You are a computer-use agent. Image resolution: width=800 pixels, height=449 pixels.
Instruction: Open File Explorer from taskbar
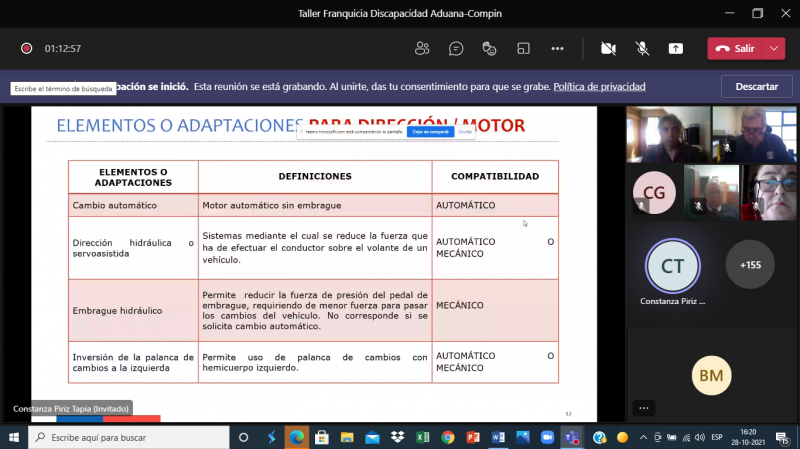click(x=347, y=437)
